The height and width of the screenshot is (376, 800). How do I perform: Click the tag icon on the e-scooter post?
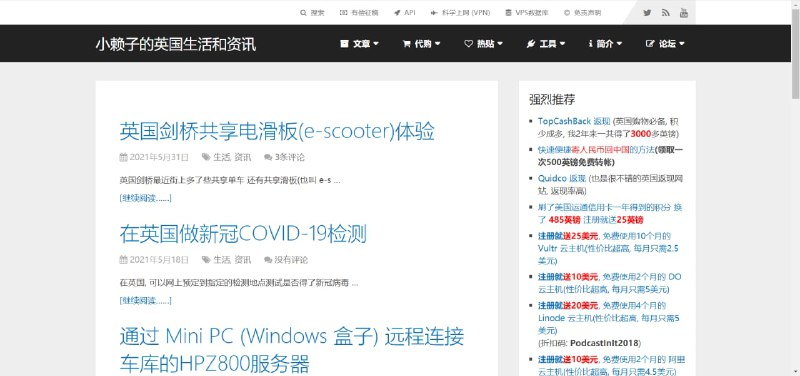pos(206,157)
